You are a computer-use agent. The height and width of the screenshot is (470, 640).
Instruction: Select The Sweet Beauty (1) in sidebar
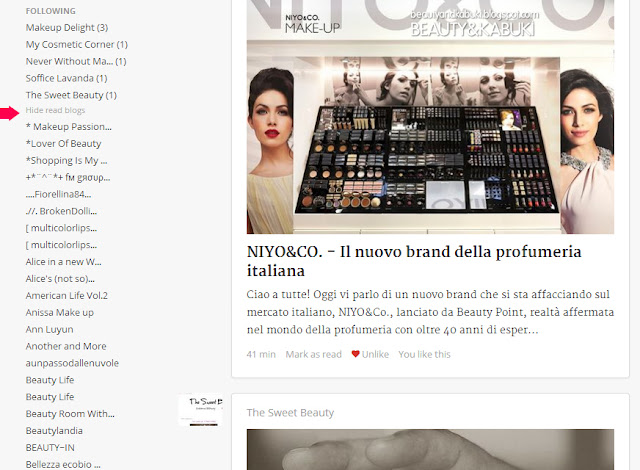[x=71, y=95]
